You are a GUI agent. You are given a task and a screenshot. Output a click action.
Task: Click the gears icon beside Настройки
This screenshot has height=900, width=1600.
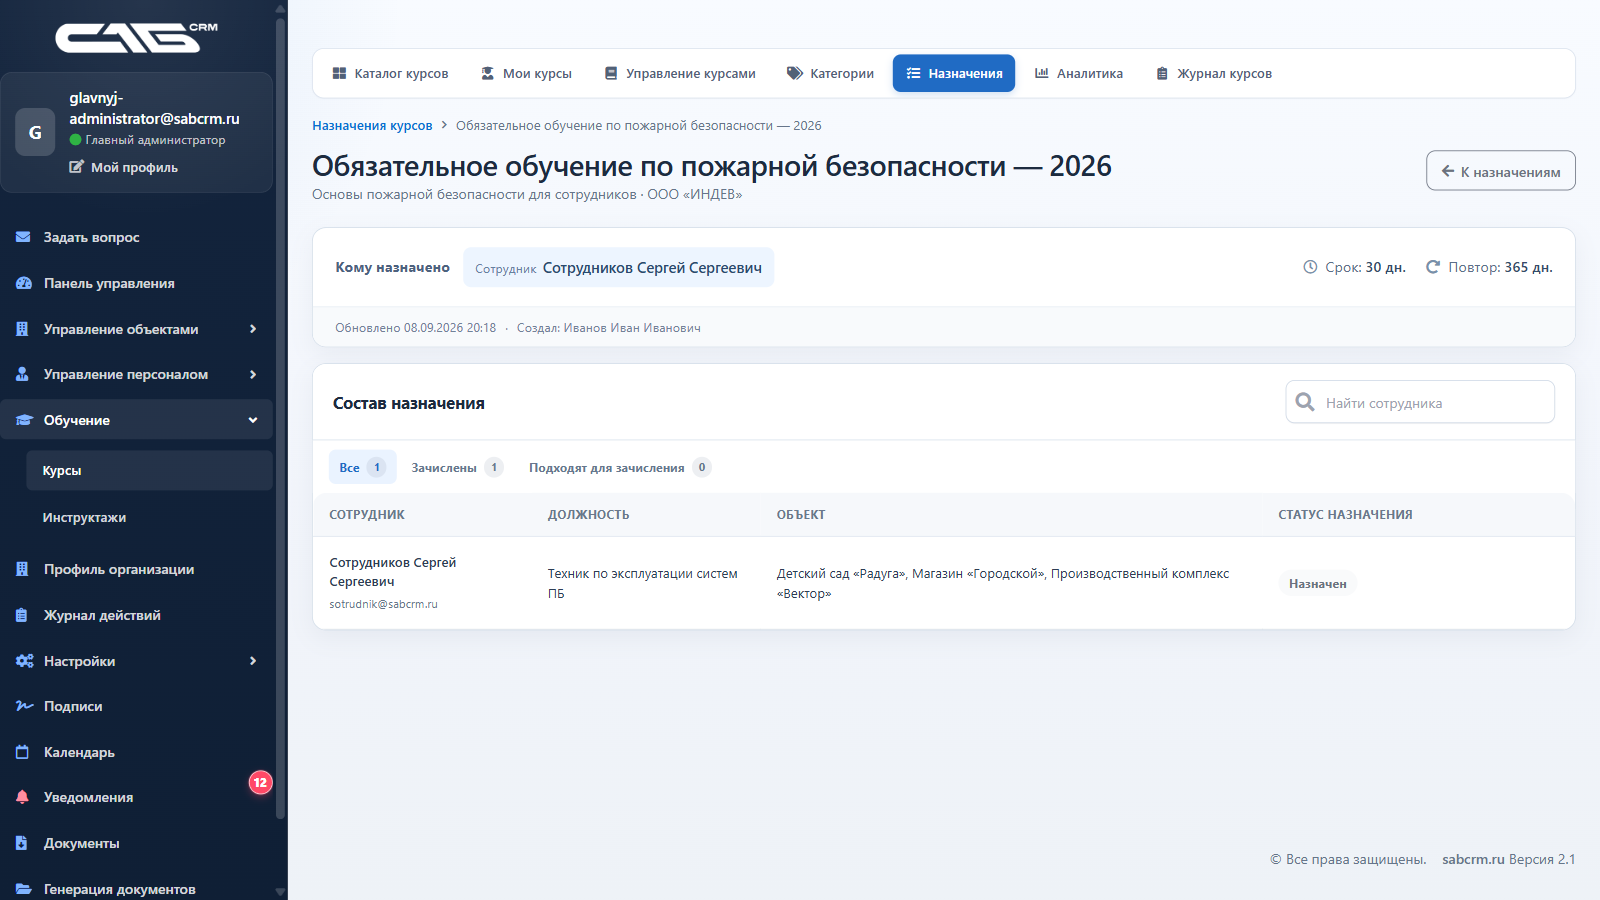click(x=24, y=661)
